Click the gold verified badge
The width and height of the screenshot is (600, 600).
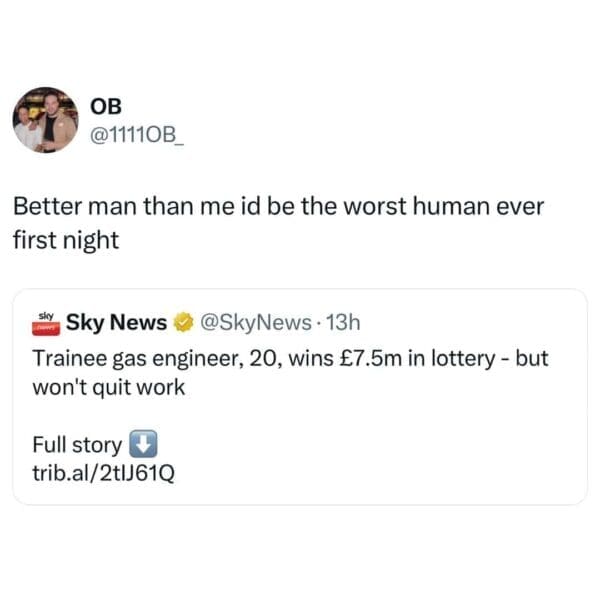(184, 322)
